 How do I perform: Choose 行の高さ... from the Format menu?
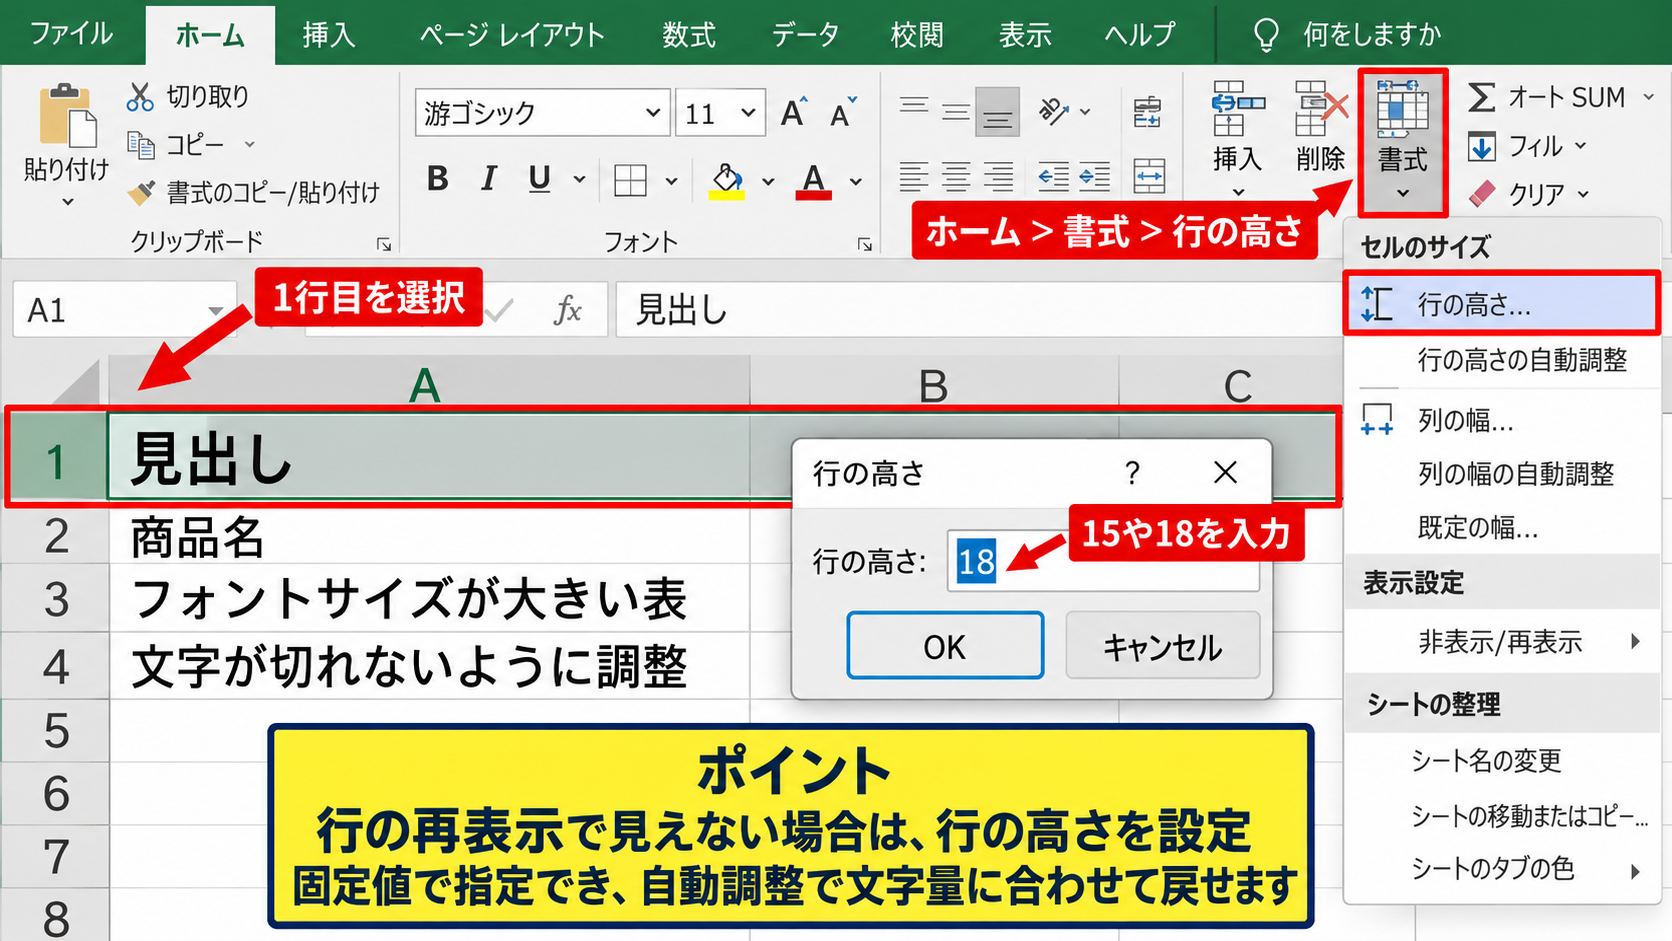[1501, 305]
